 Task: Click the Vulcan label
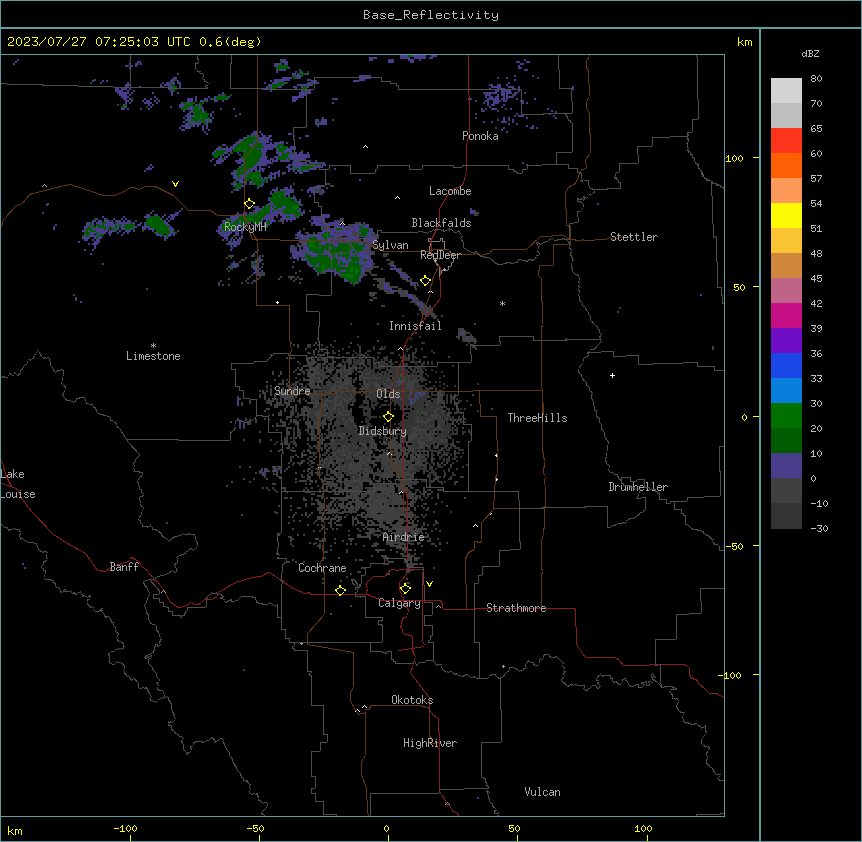(542, 792)
